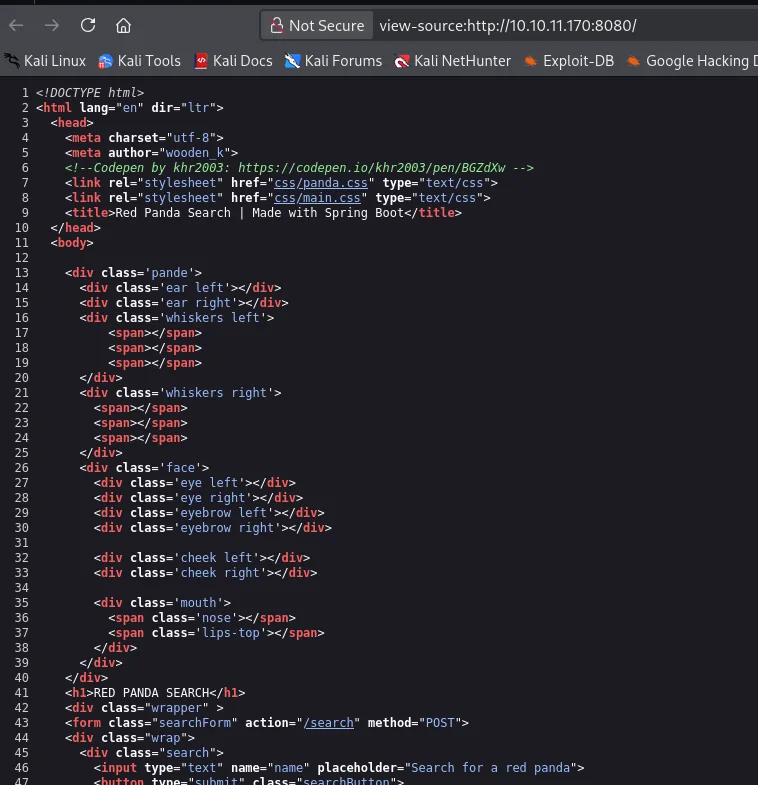Click the 'eyebrow right' class text
The width and height of the screenshot is (758, 785).
tap(227, 528)
